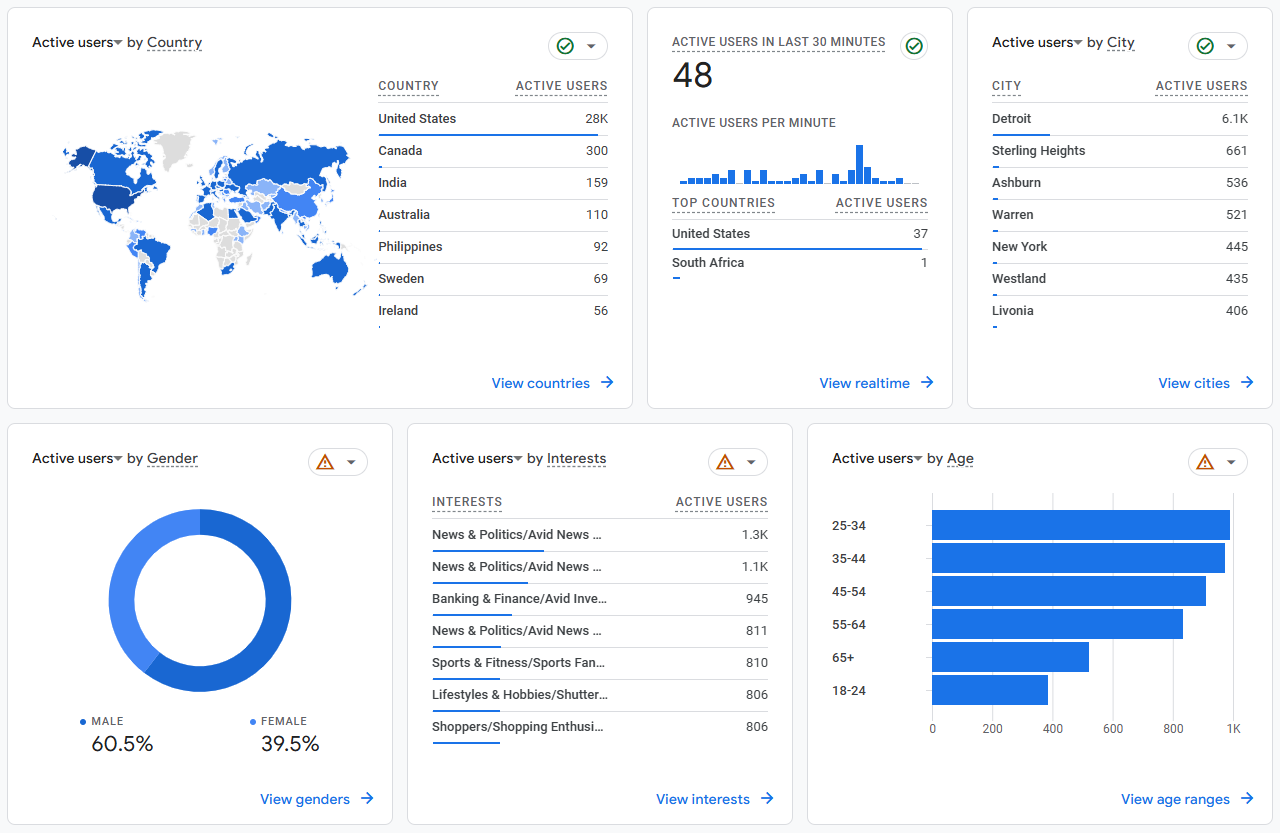Click the arrow icon beside View age ranges
Screen dimensions: 1280x833
1247,799
